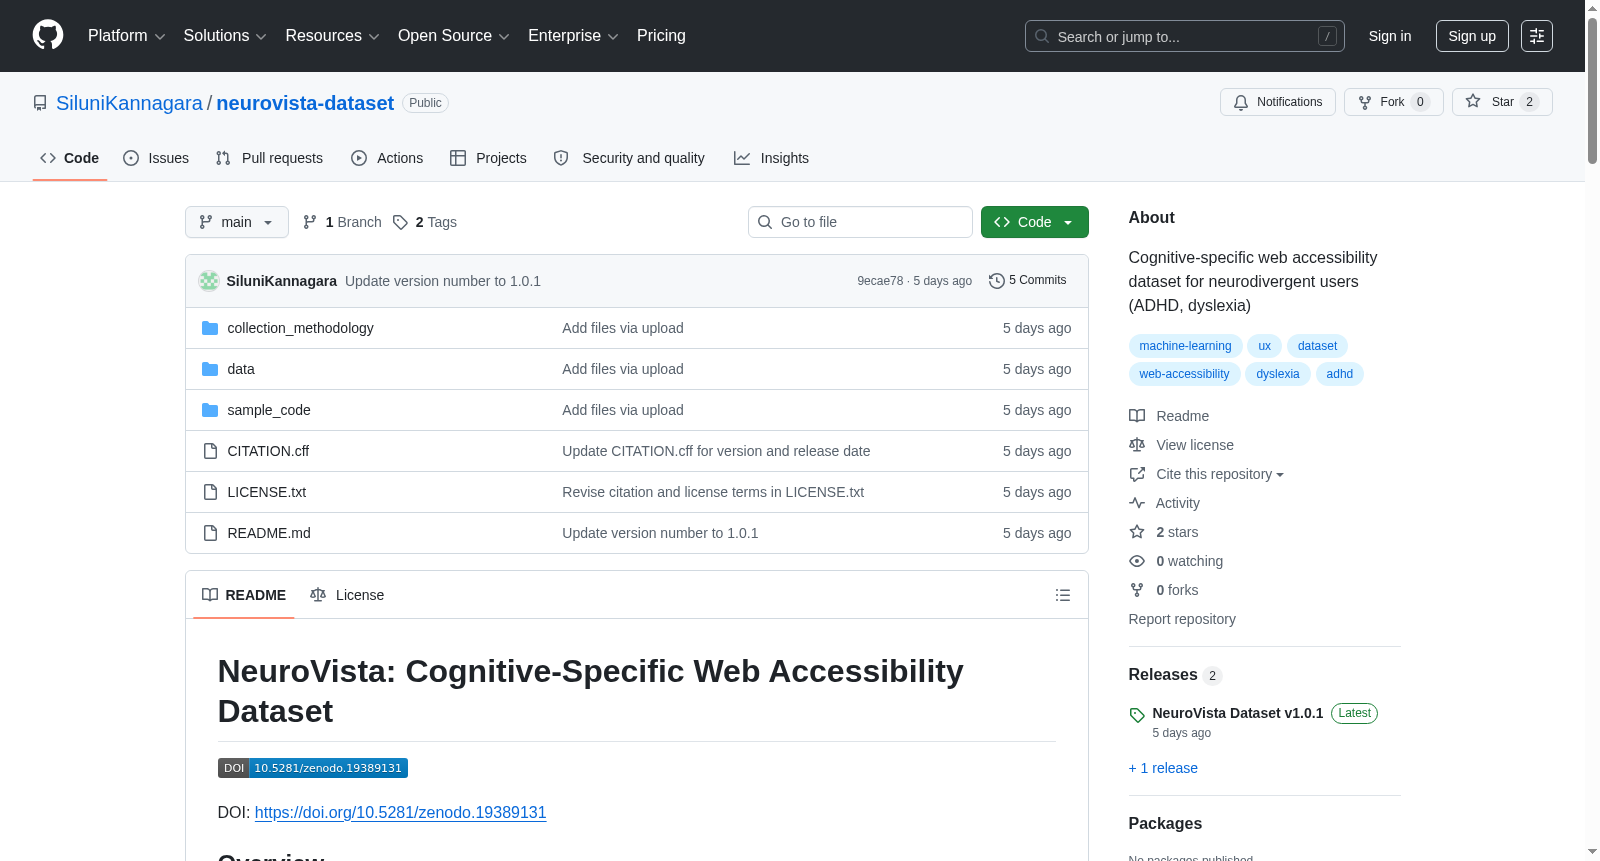Expand the Enterprise menu
The image size is (1600, 861).
[573, 36]
